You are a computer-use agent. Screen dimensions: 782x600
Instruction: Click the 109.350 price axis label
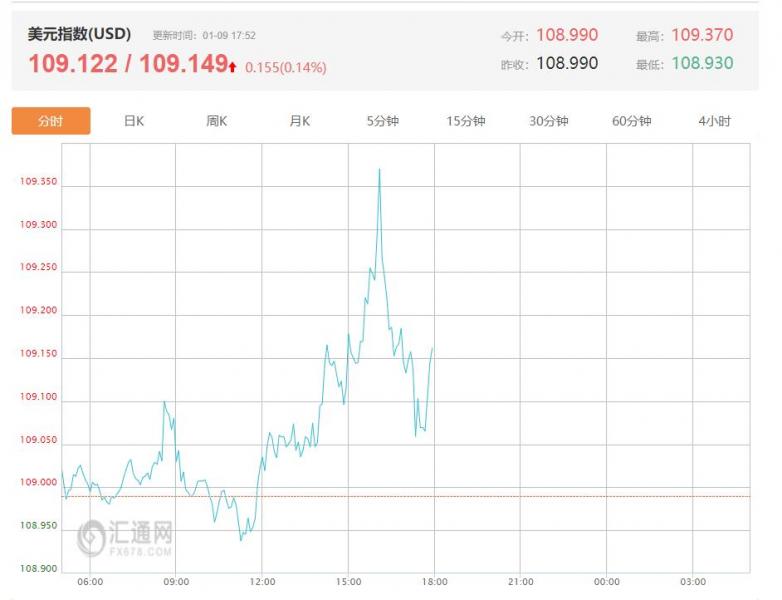tap(38, 182)
